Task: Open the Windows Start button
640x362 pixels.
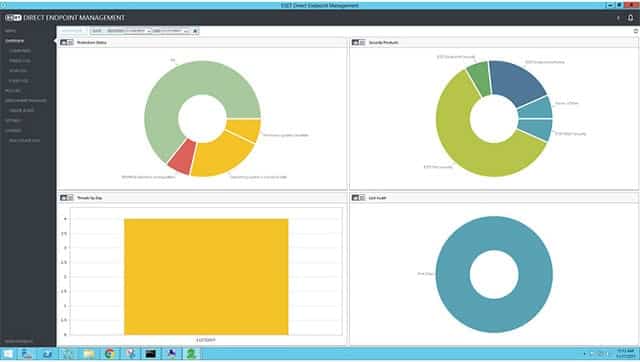Action: (8, 354)
